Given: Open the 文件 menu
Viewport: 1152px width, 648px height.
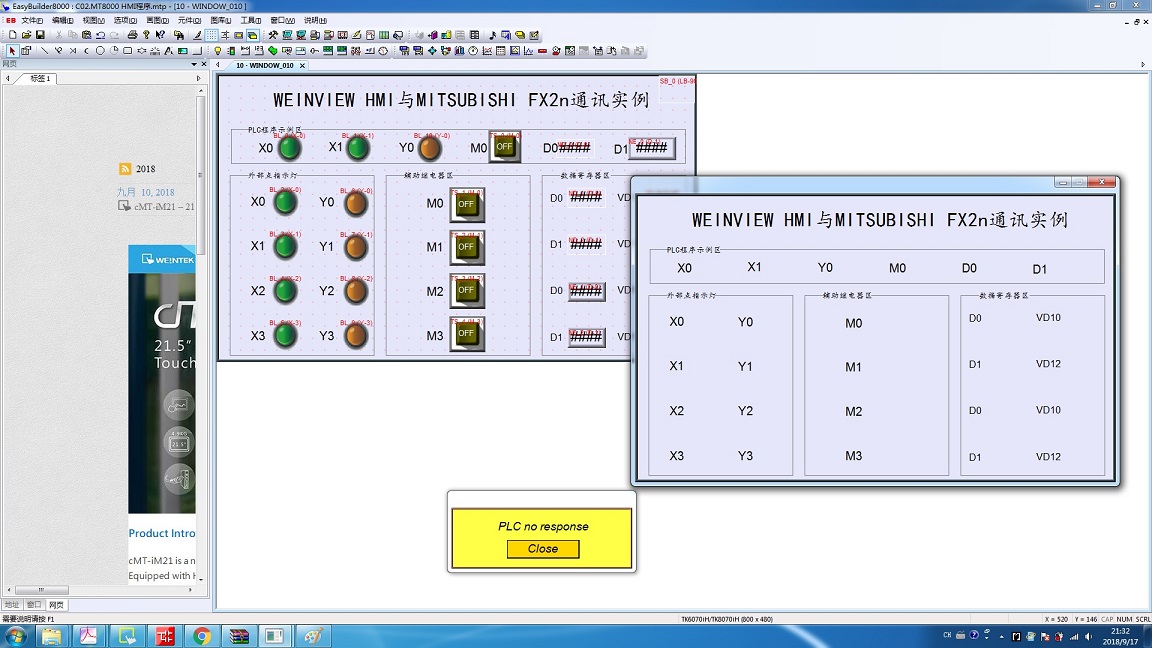Looking at the screenshot, I should [x=32, y=20].
